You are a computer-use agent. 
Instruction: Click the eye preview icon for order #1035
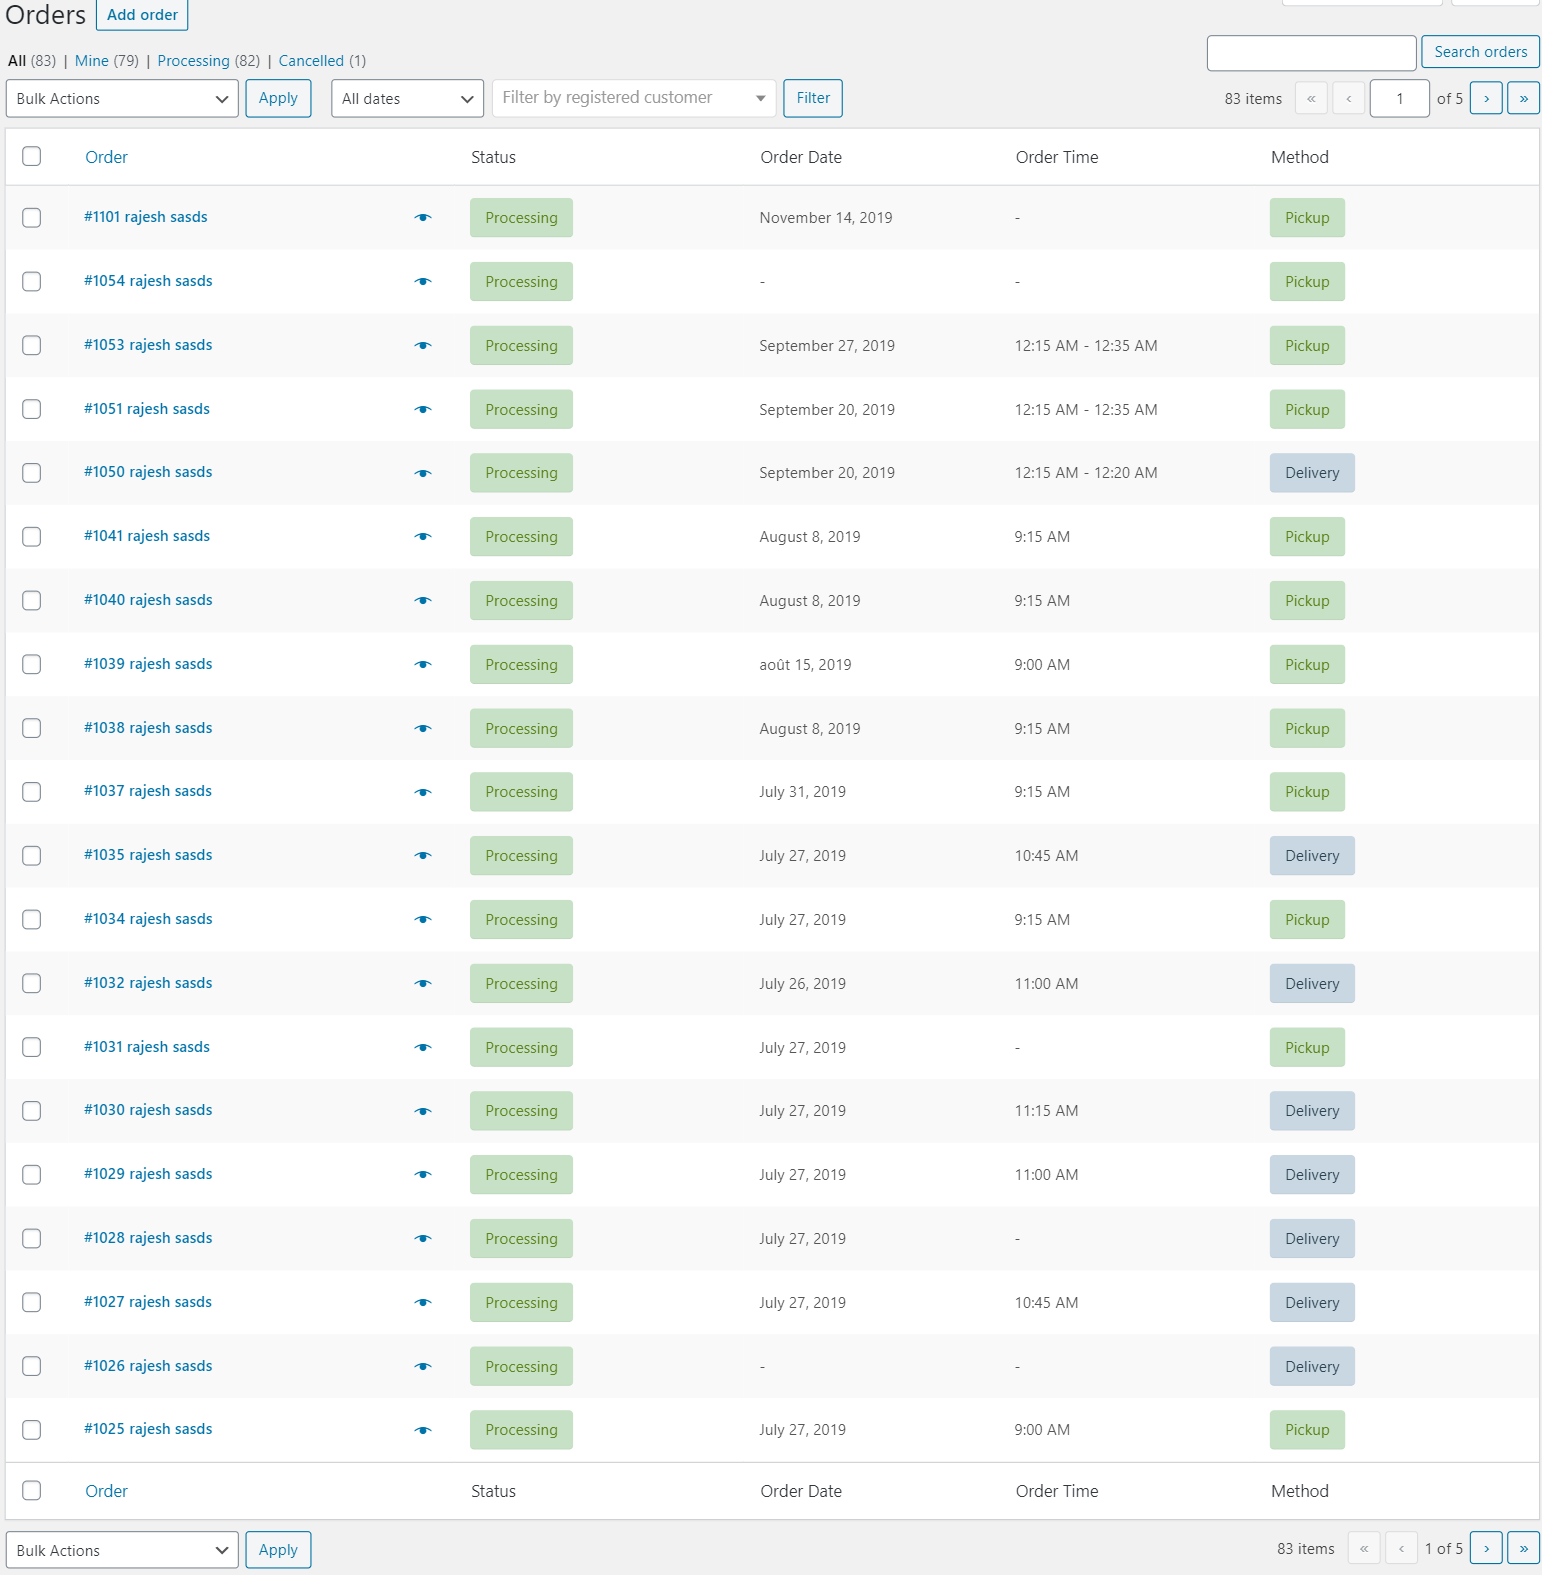(423, 856)
